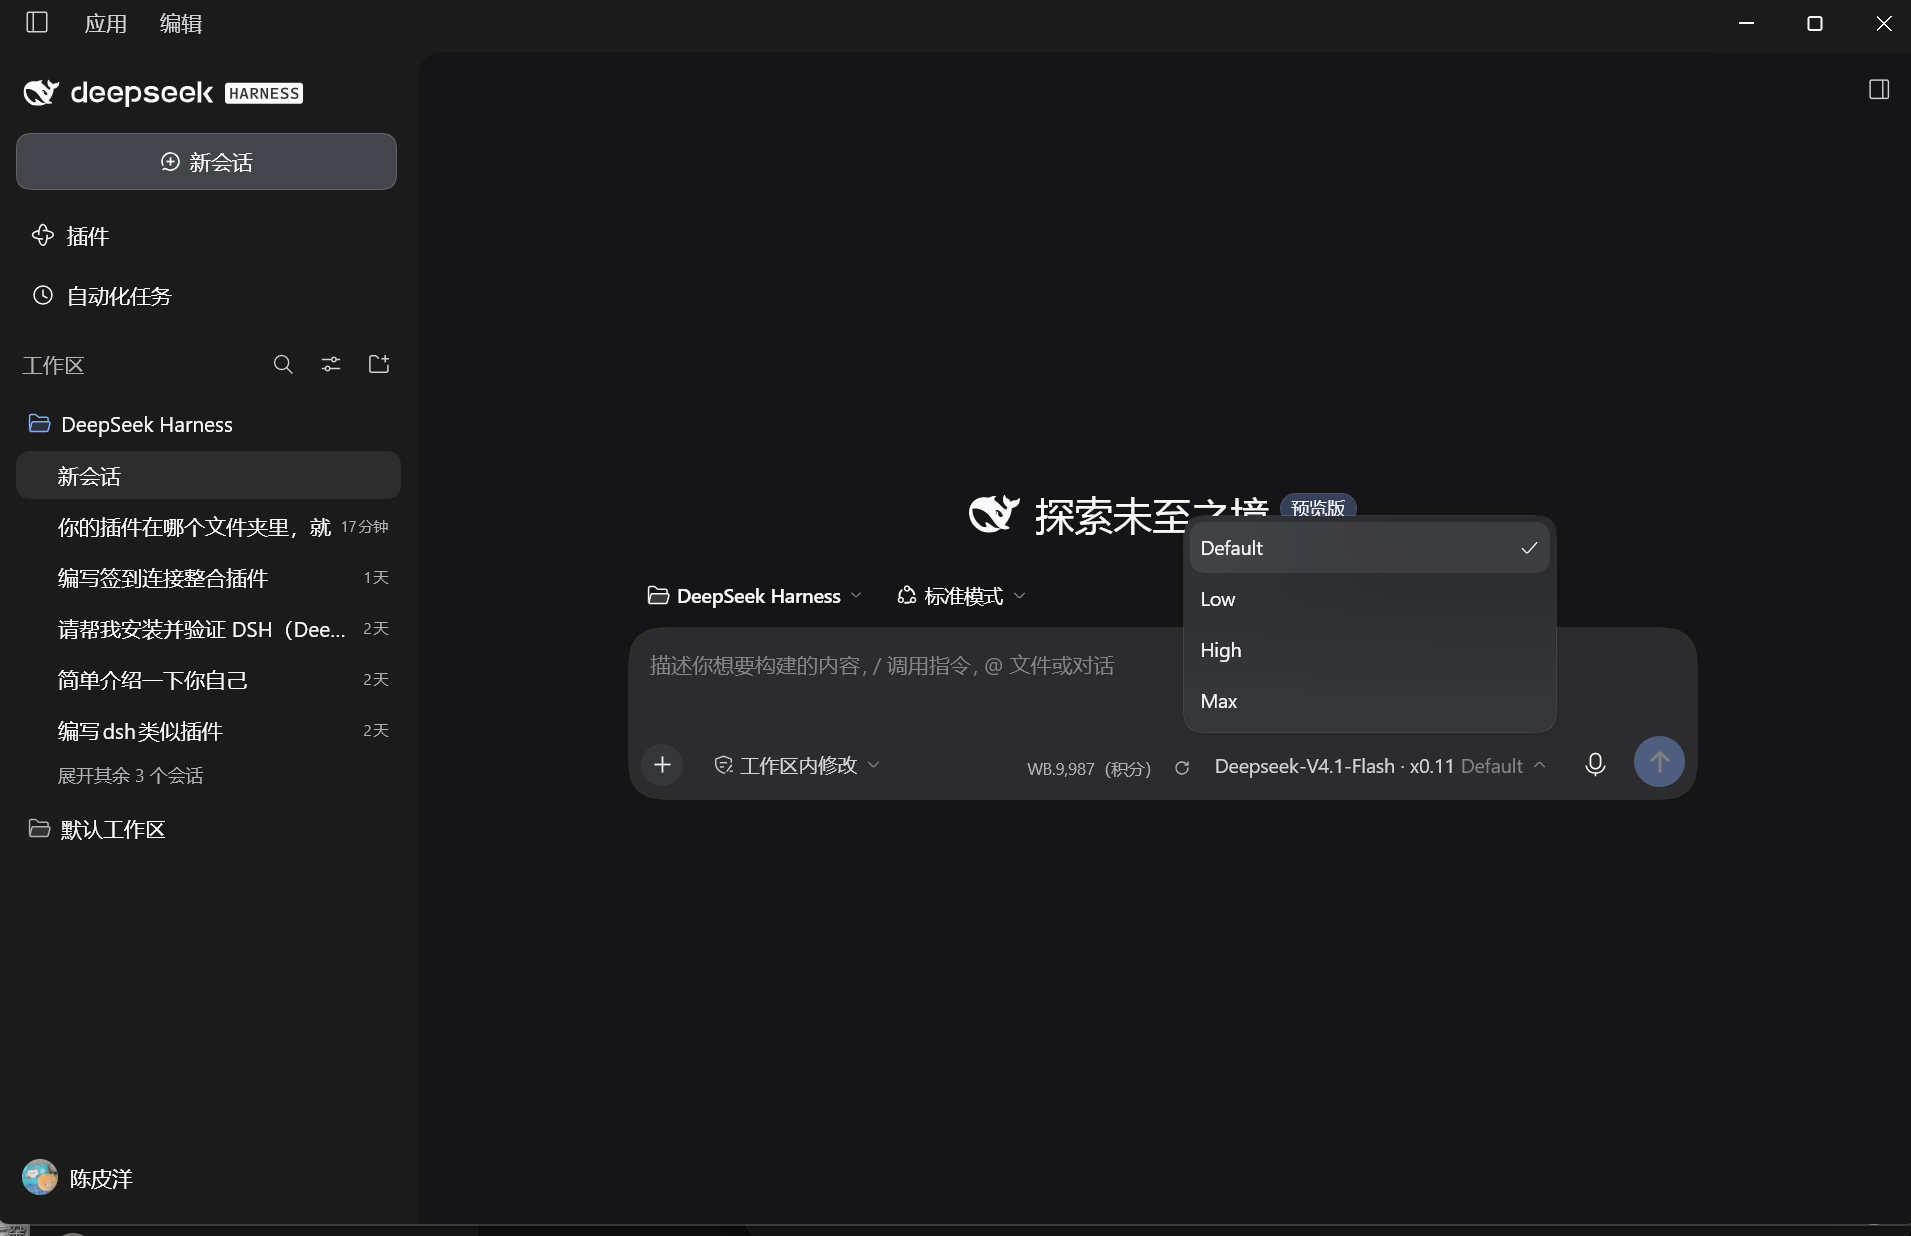The height and width of the screenshot is (1236, 1911).
Task: Click user avatar 陈皮洋
Action: click(40, 1177)
